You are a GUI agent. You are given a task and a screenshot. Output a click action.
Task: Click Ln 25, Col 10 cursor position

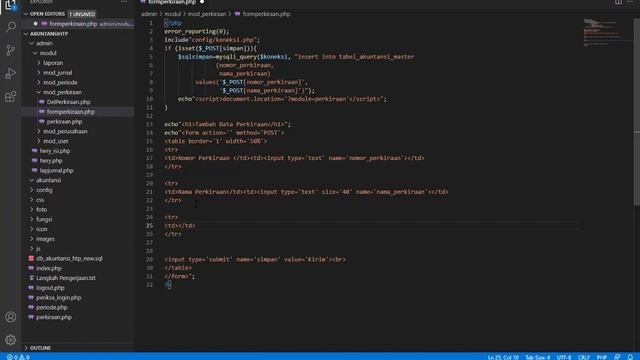(503, 357)
